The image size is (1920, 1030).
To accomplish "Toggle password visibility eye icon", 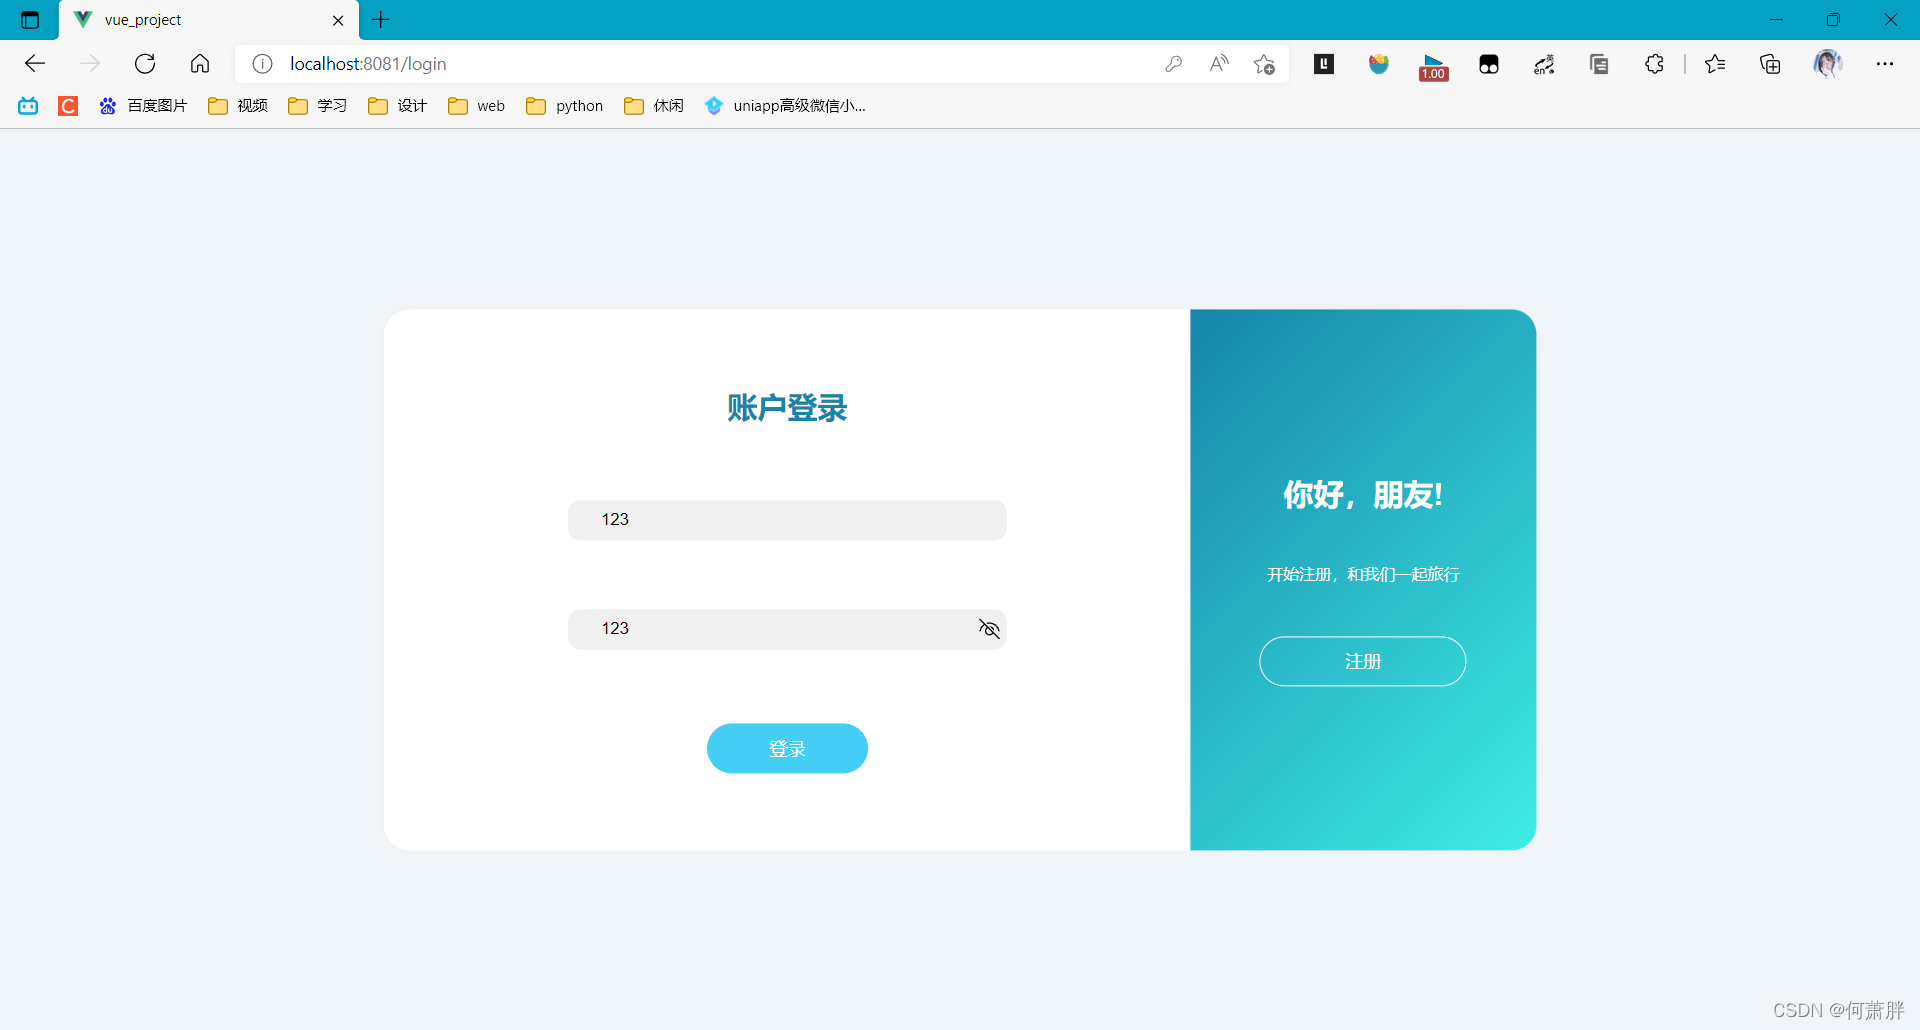I will pos(988,628).
